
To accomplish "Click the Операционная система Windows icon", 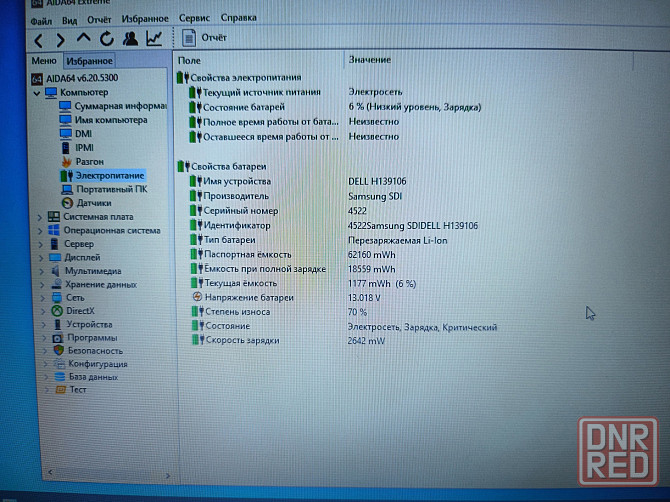I will 54,230.
